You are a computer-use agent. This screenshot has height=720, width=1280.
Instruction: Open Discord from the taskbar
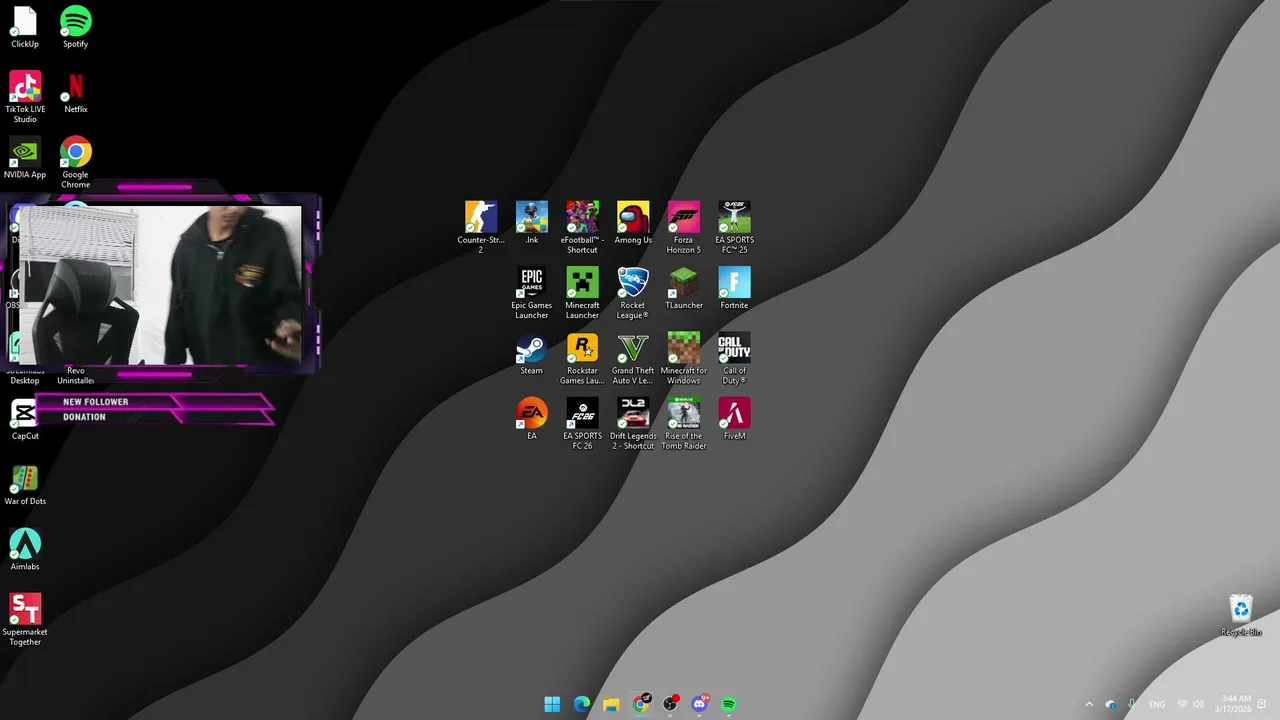pos(700,704)
